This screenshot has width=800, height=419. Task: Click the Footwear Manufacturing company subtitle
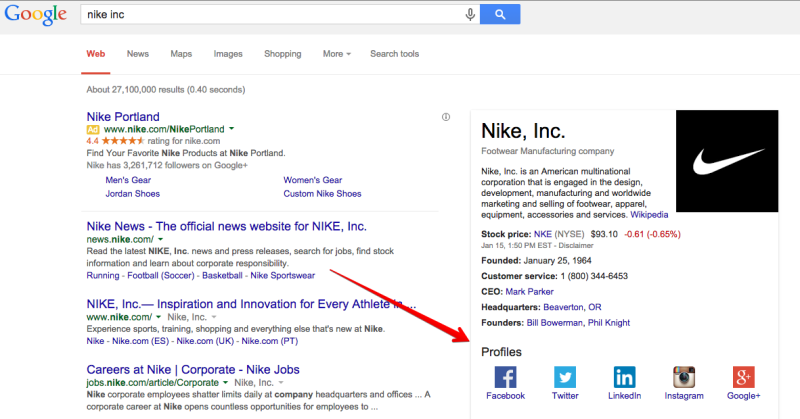coord(547,151)
